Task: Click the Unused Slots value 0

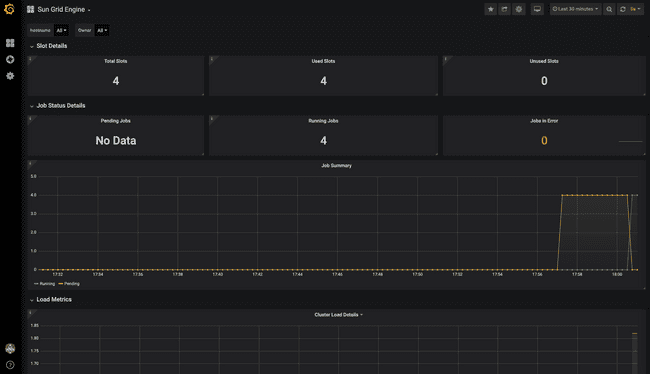Action: click(x=544, y=81)
